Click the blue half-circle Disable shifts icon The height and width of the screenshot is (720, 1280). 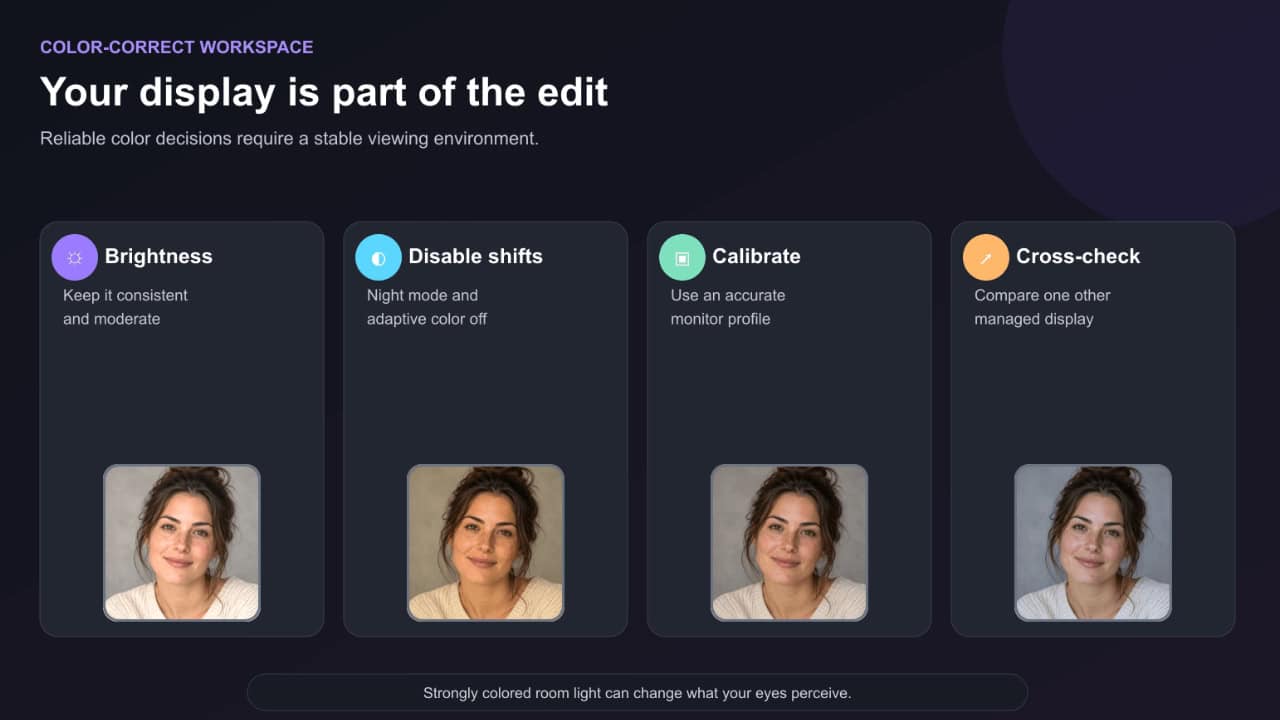[x=378, y=257]
